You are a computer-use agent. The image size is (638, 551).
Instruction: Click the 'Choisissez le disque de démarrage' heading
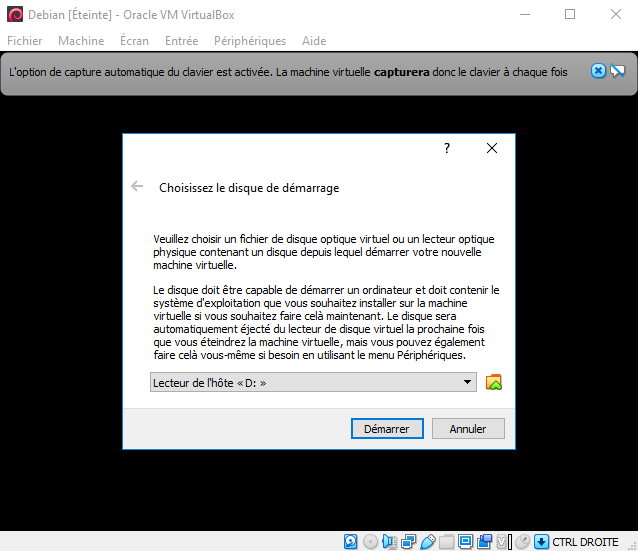pyautogui.click(x=249, y=188)
